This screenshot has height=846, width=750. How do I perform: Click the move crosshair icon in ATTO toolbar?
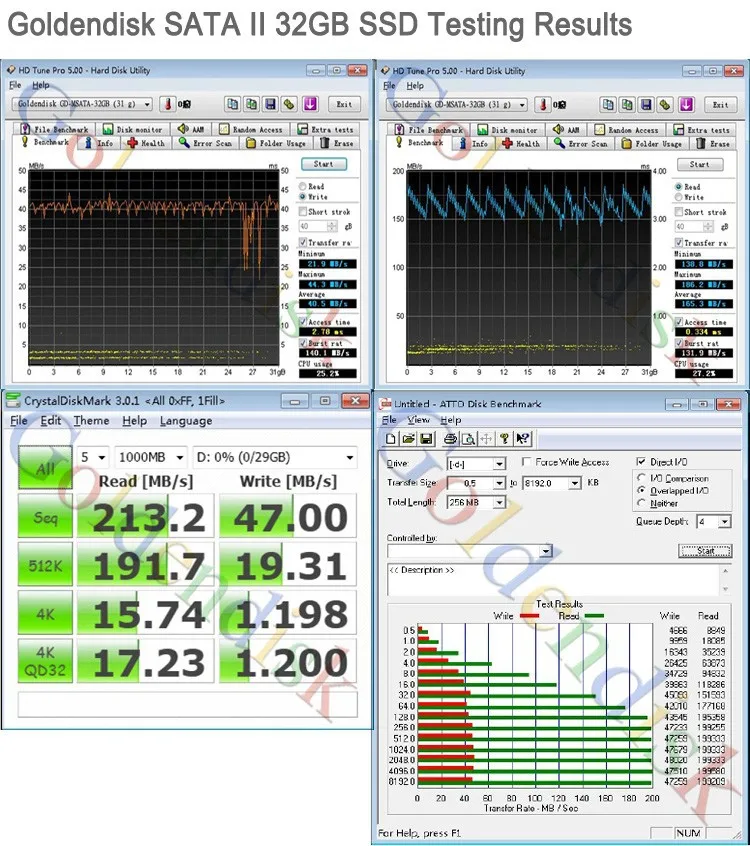point(486,439)
